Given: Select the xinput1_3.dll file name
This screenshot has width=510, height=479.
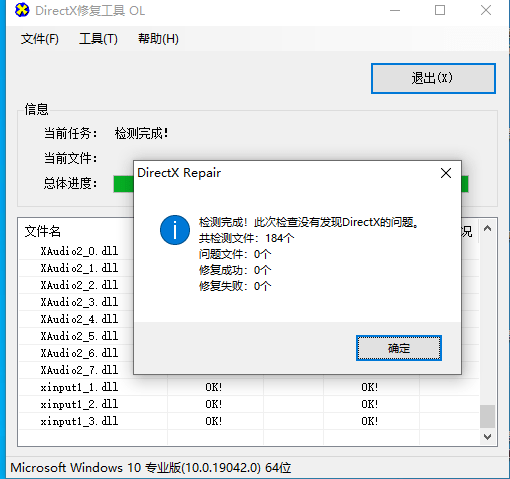Looking at the screenshot, I should tap(79, 421).
